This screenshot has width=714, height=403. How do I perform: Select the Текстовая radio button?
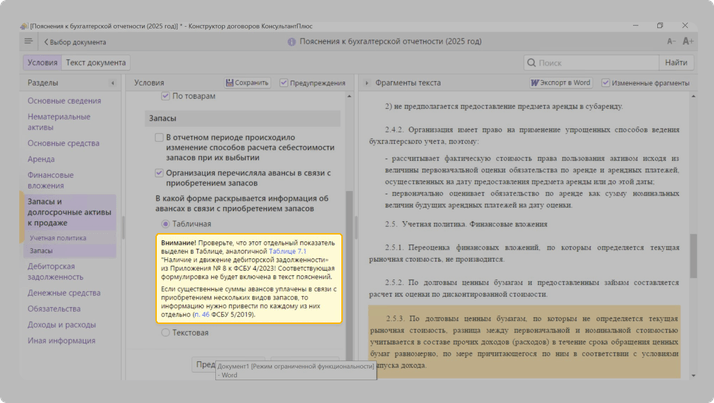pyautogui.click(x=165, y=332)
